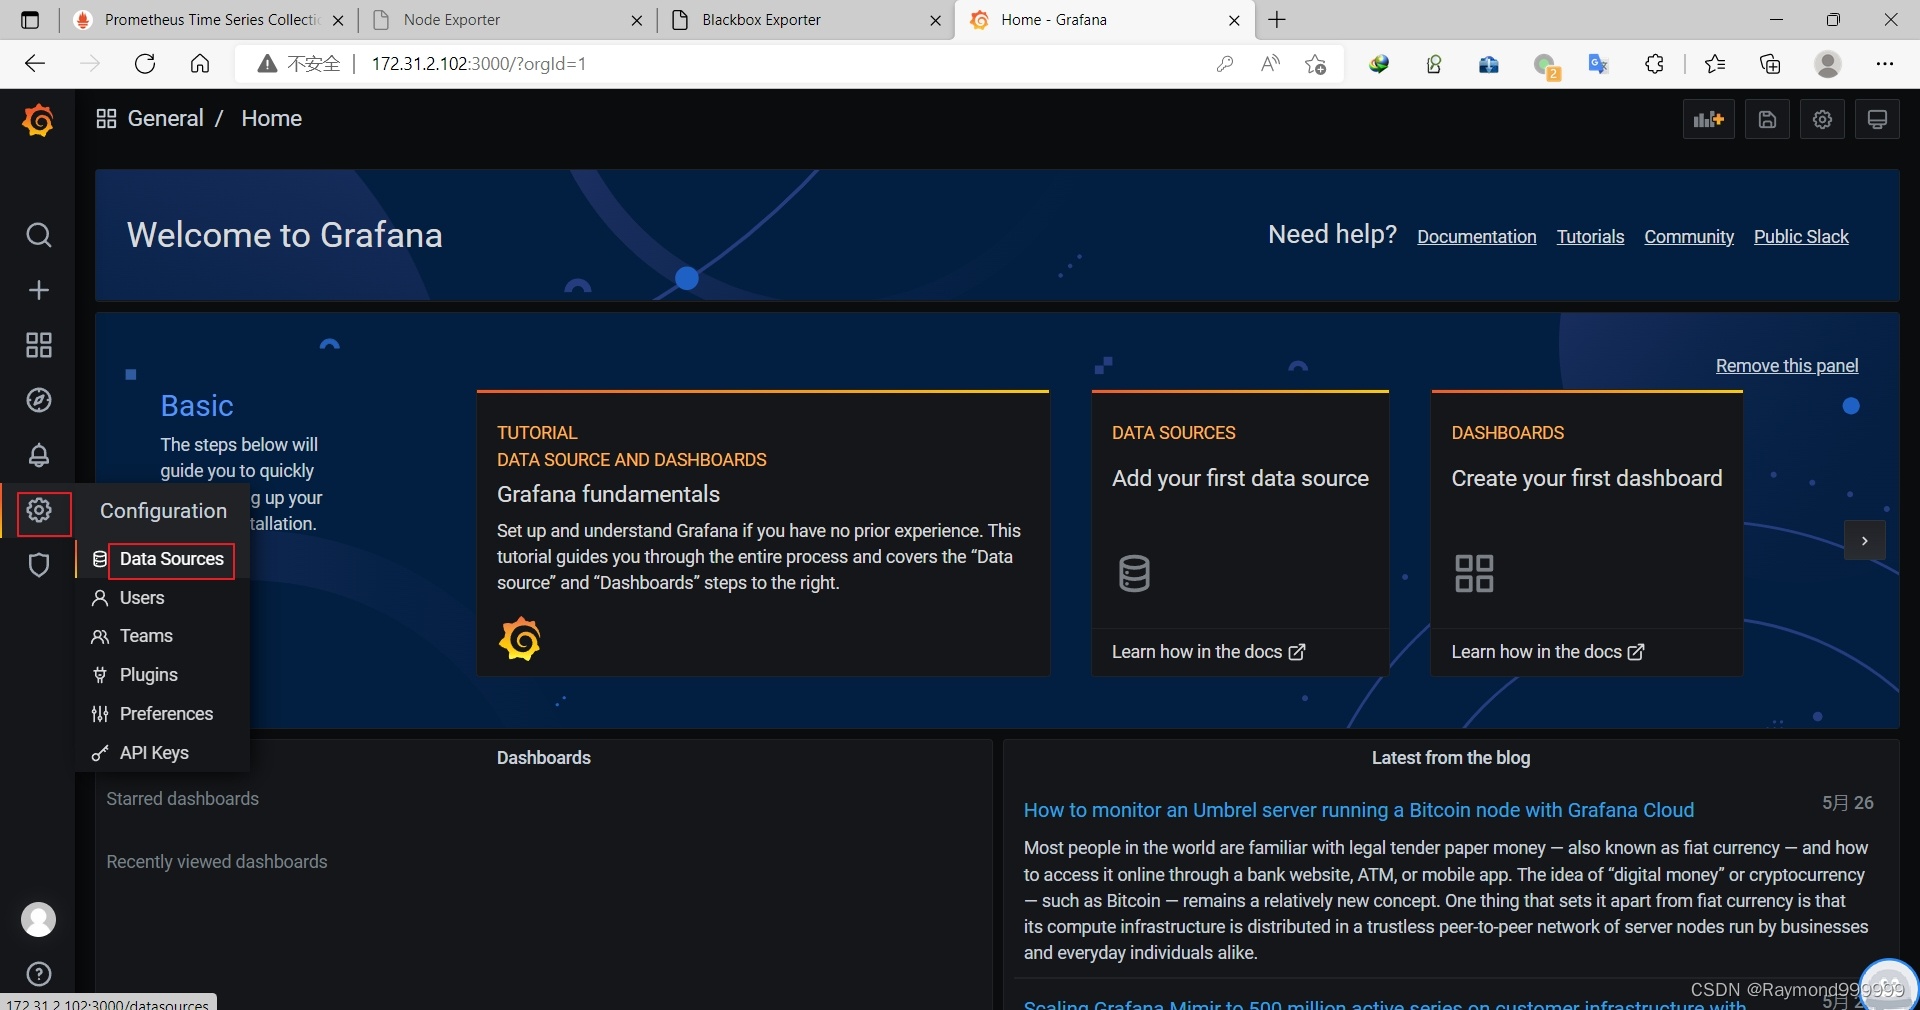Click Add your first data source card
1920x1010 pixels.
click(x=1240, y=533)
